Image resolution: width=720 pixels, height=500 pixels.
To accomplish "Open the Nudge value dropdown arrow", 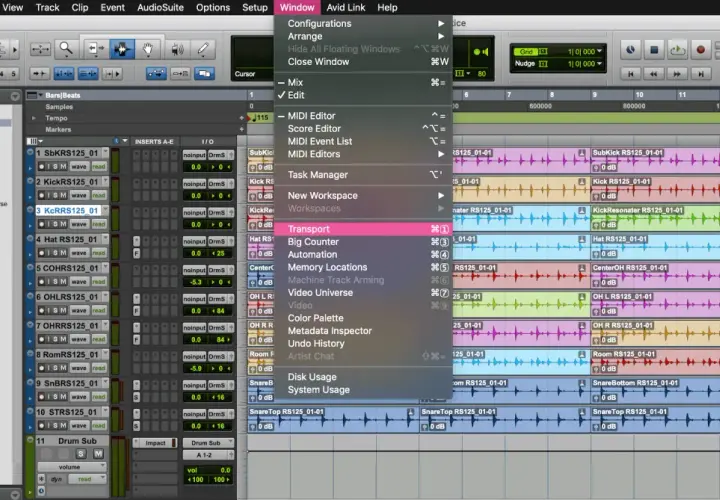I will (599, 63).
